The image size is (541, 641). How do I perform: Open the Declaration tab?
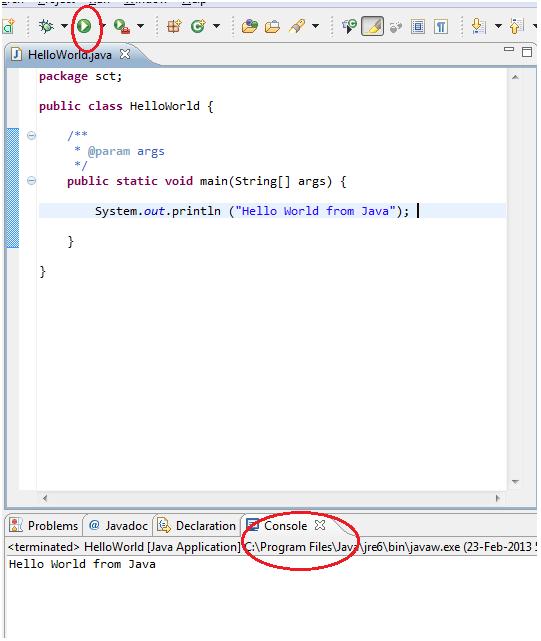[197, 526]
